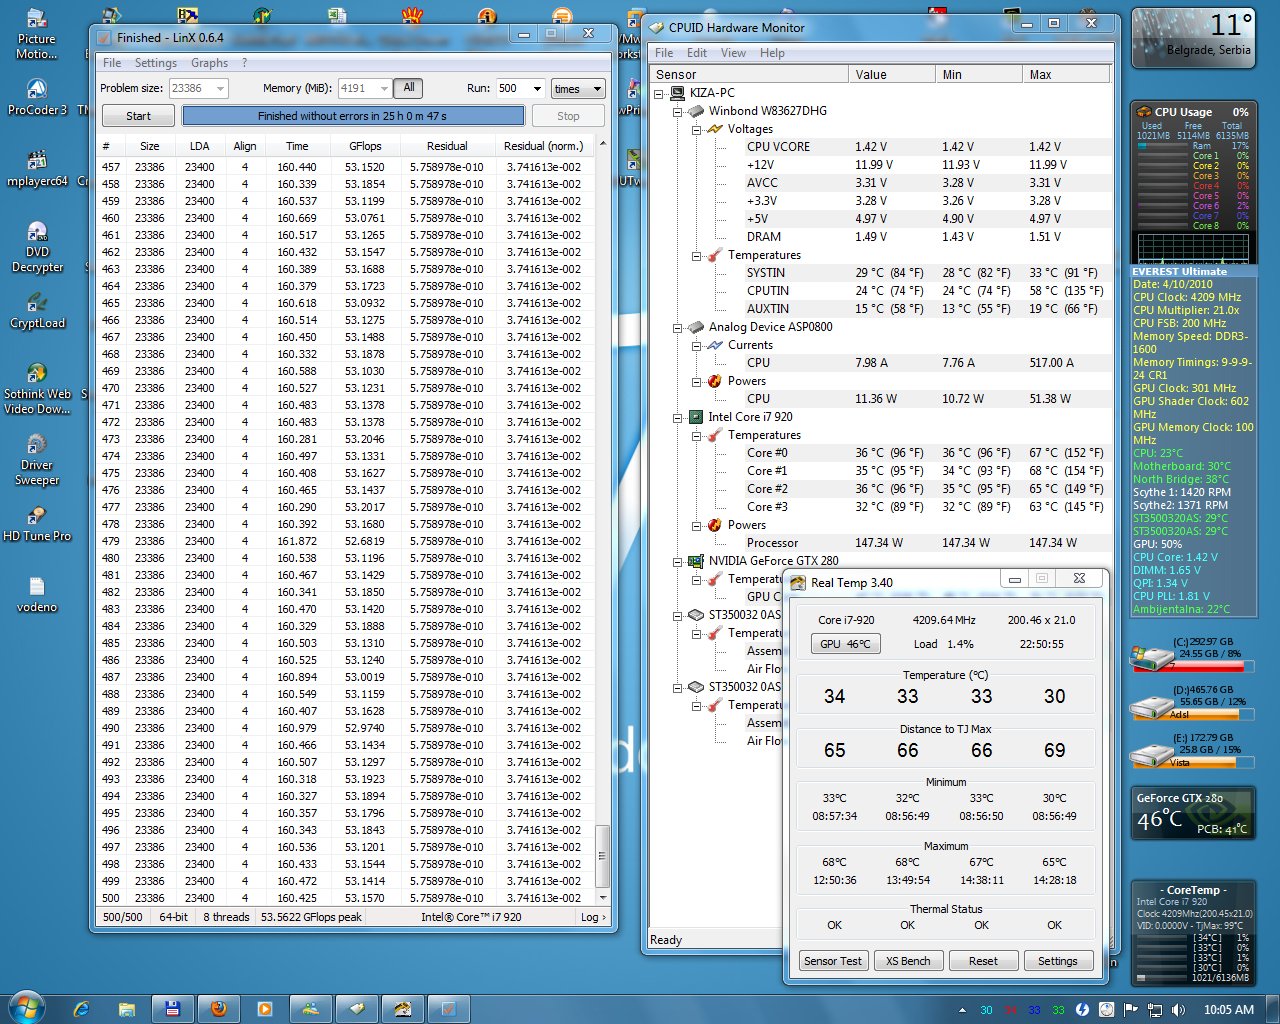Click the KIZA-PC computer icon in HWMonitor
This screenshot has width=1280, height=1024.
pyautogui.click(x=677, y=93)
